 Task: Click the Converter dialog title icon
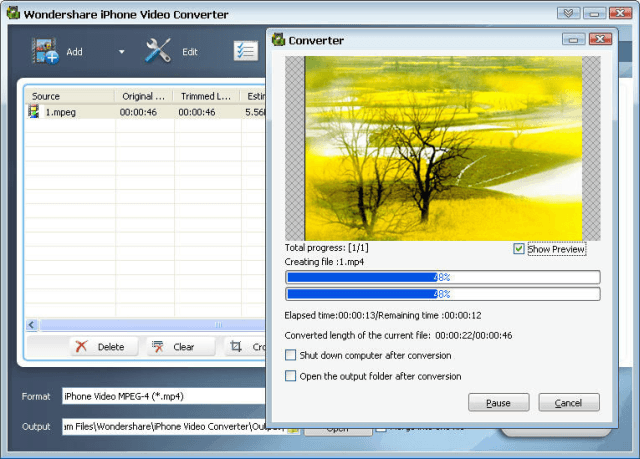278,40
